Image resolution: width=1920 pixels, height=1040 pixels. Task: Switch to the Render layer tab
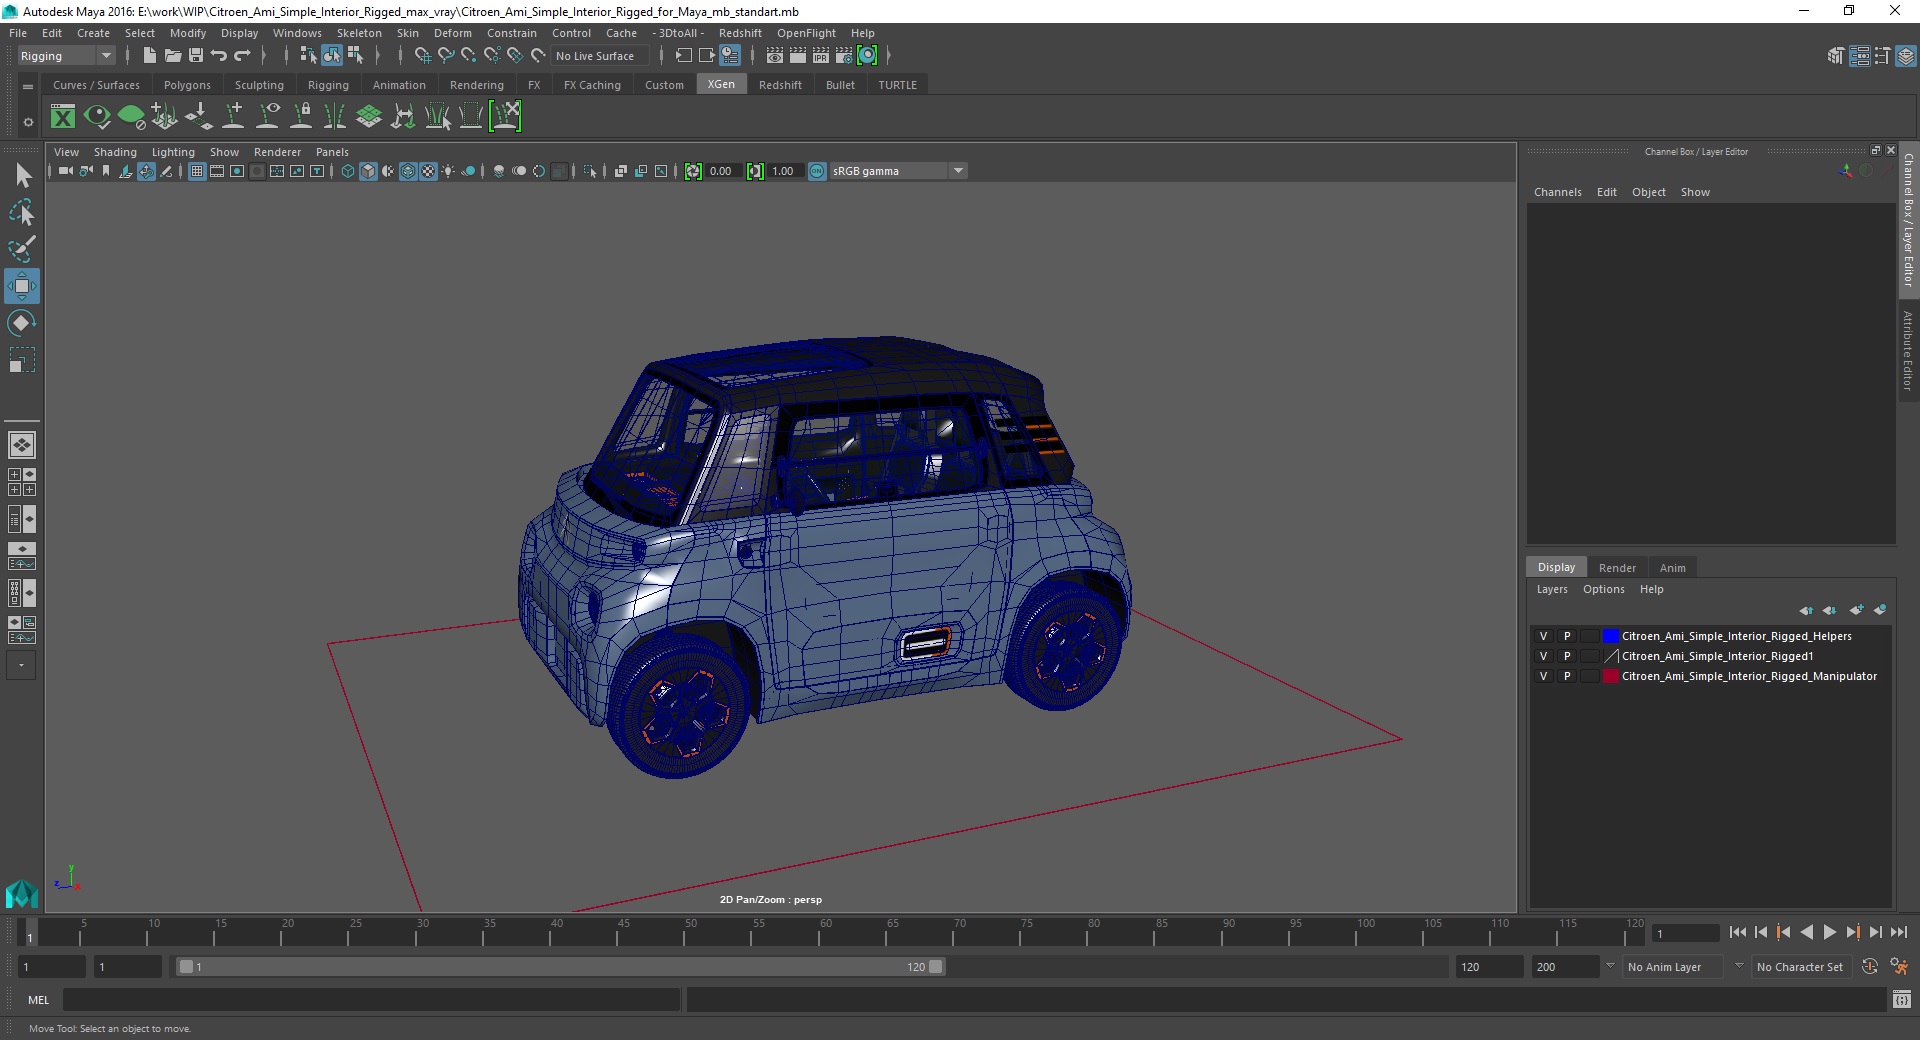pyautogui.click(x=1617, y=567)
